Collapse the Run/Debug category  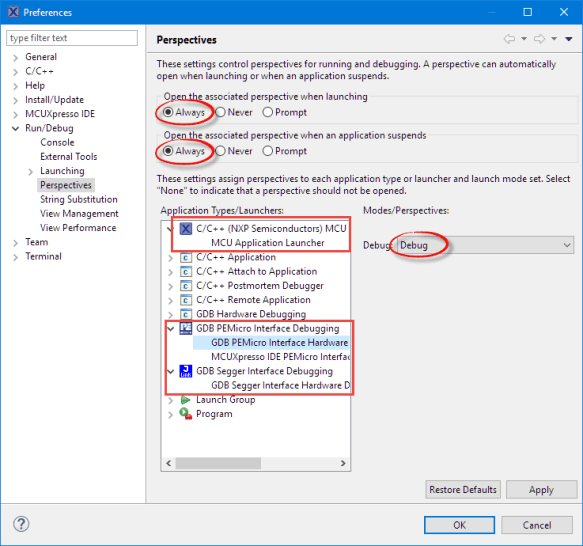[15, 129]
